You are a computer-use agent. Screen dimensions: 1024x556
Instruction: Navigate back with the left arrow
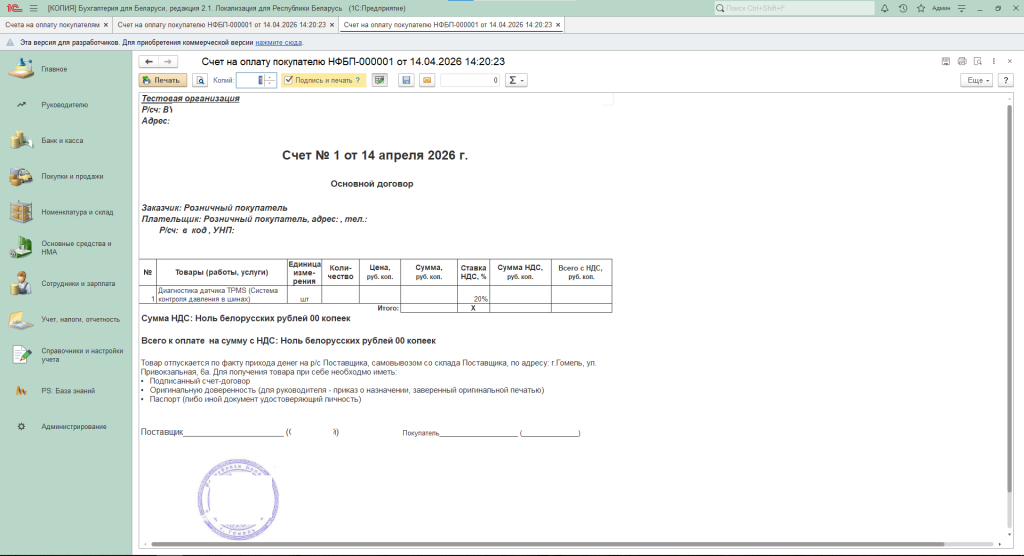coord(149,61)
